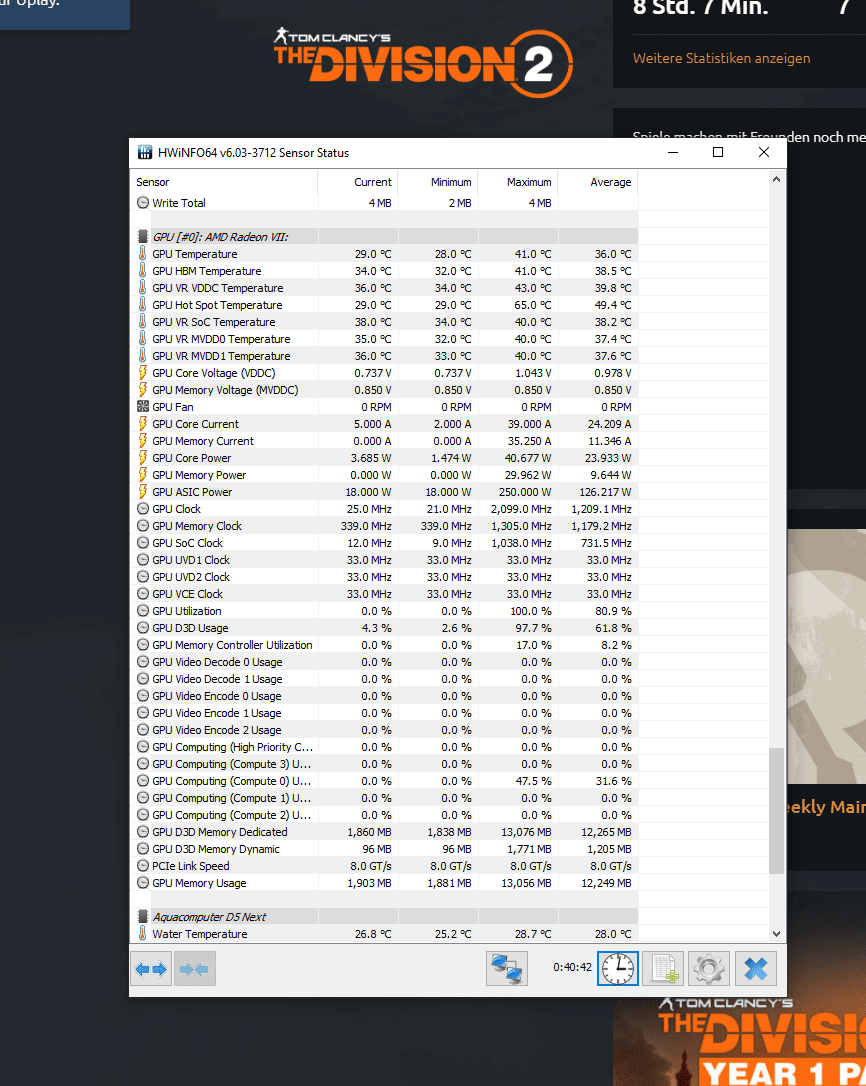Click the lightning icon beside GPU ASIC Power
Screen dimensions: 866x1086
pos(143,492)
